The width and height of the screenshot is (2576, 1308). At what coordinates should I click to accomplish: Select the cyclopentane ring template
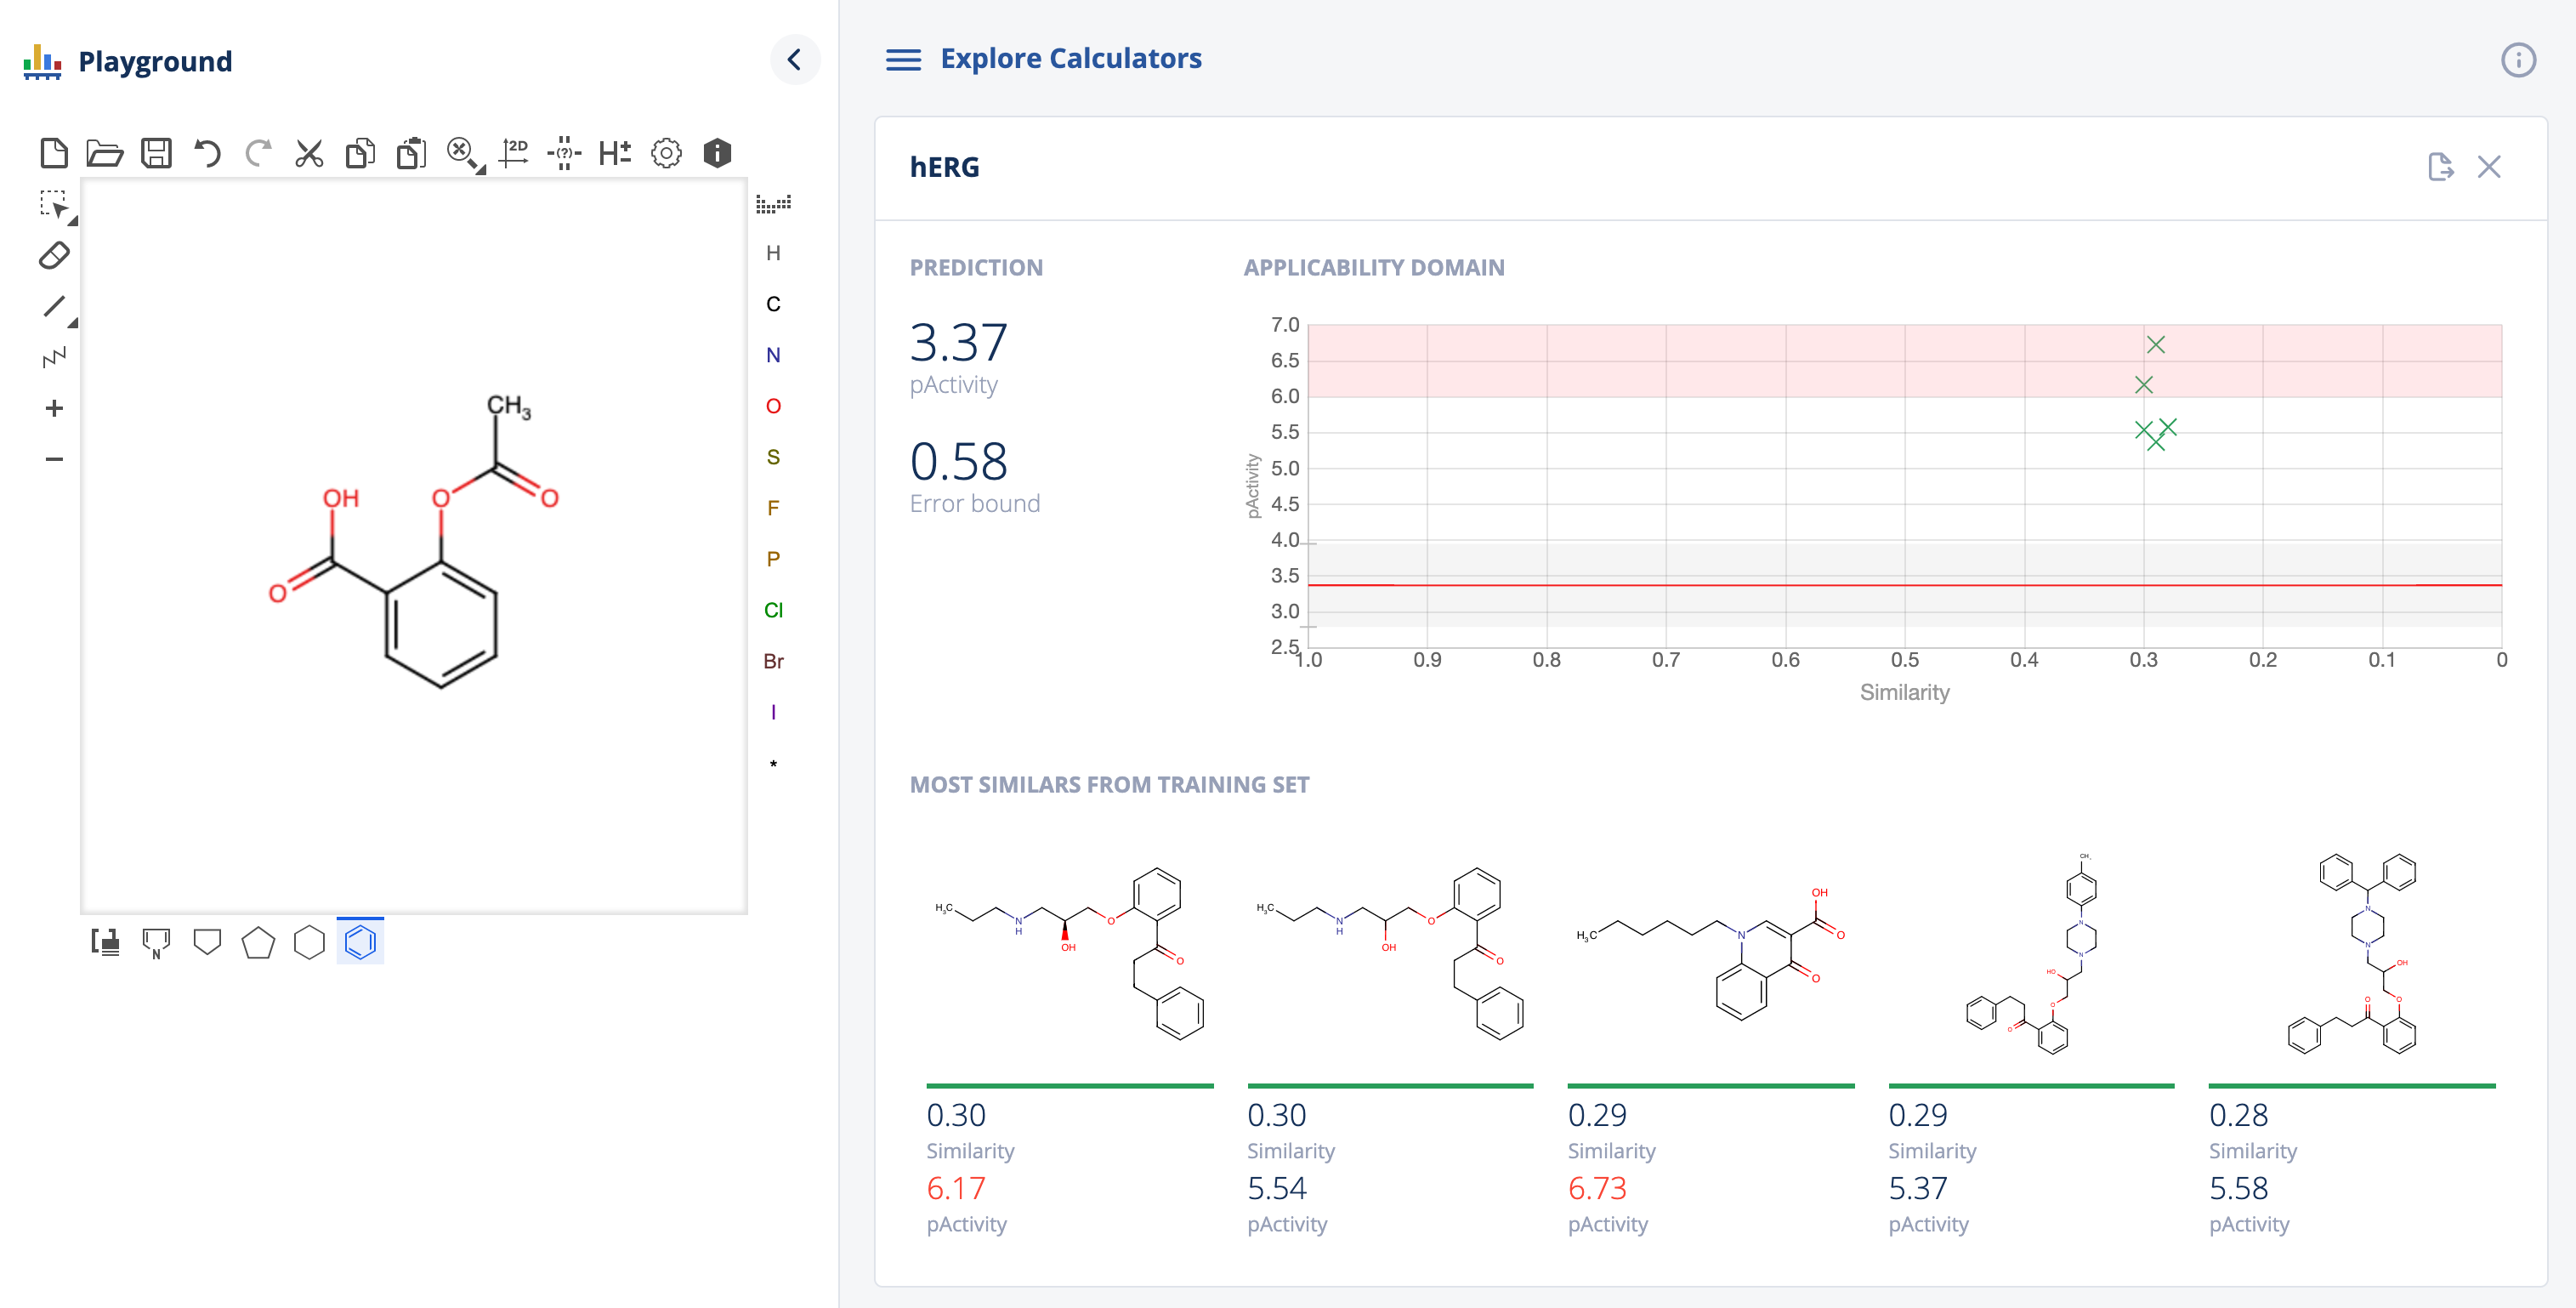(x=258, y=942)
